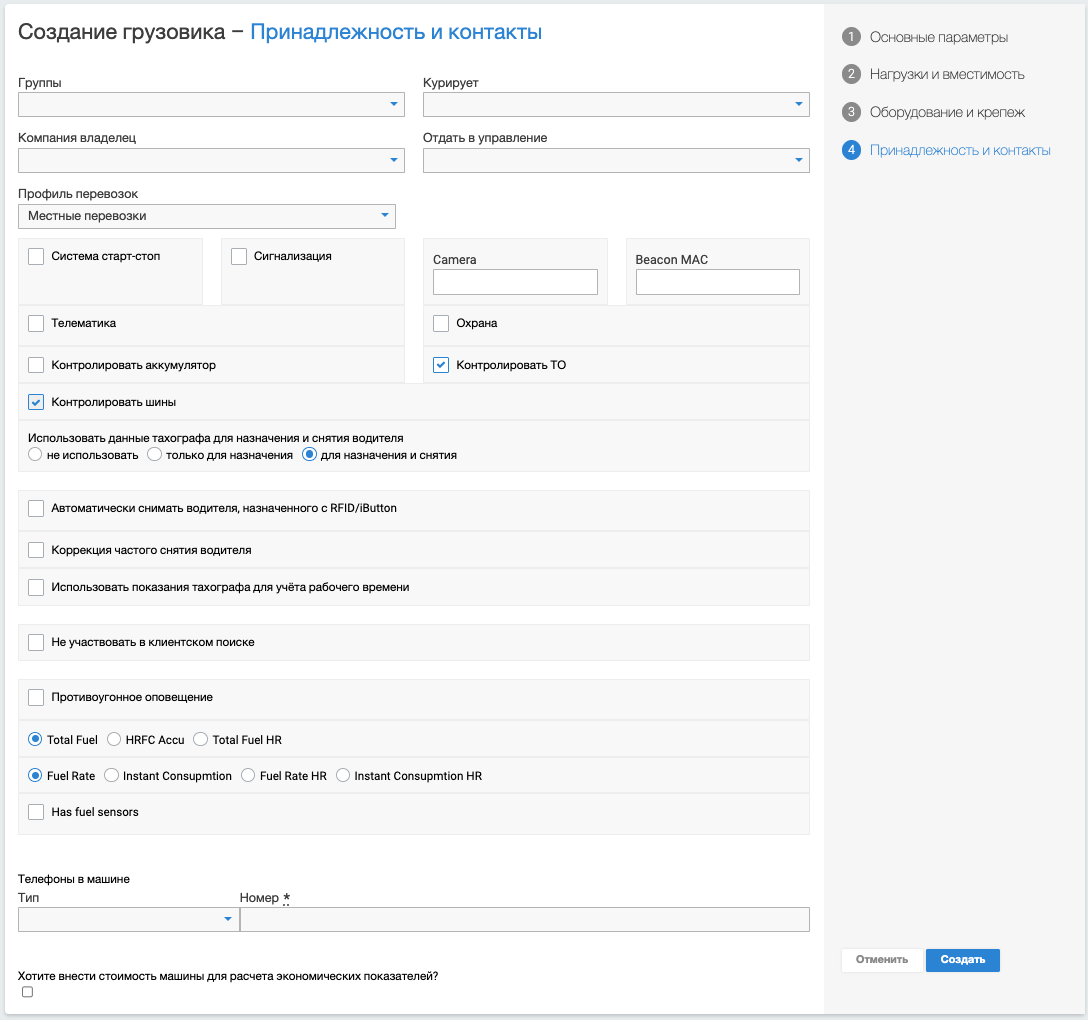Image resolution: width=1088 pixels, height=1020 pixels.
Task: Go to Нагрузки и вместимость step
Action: 946,74
